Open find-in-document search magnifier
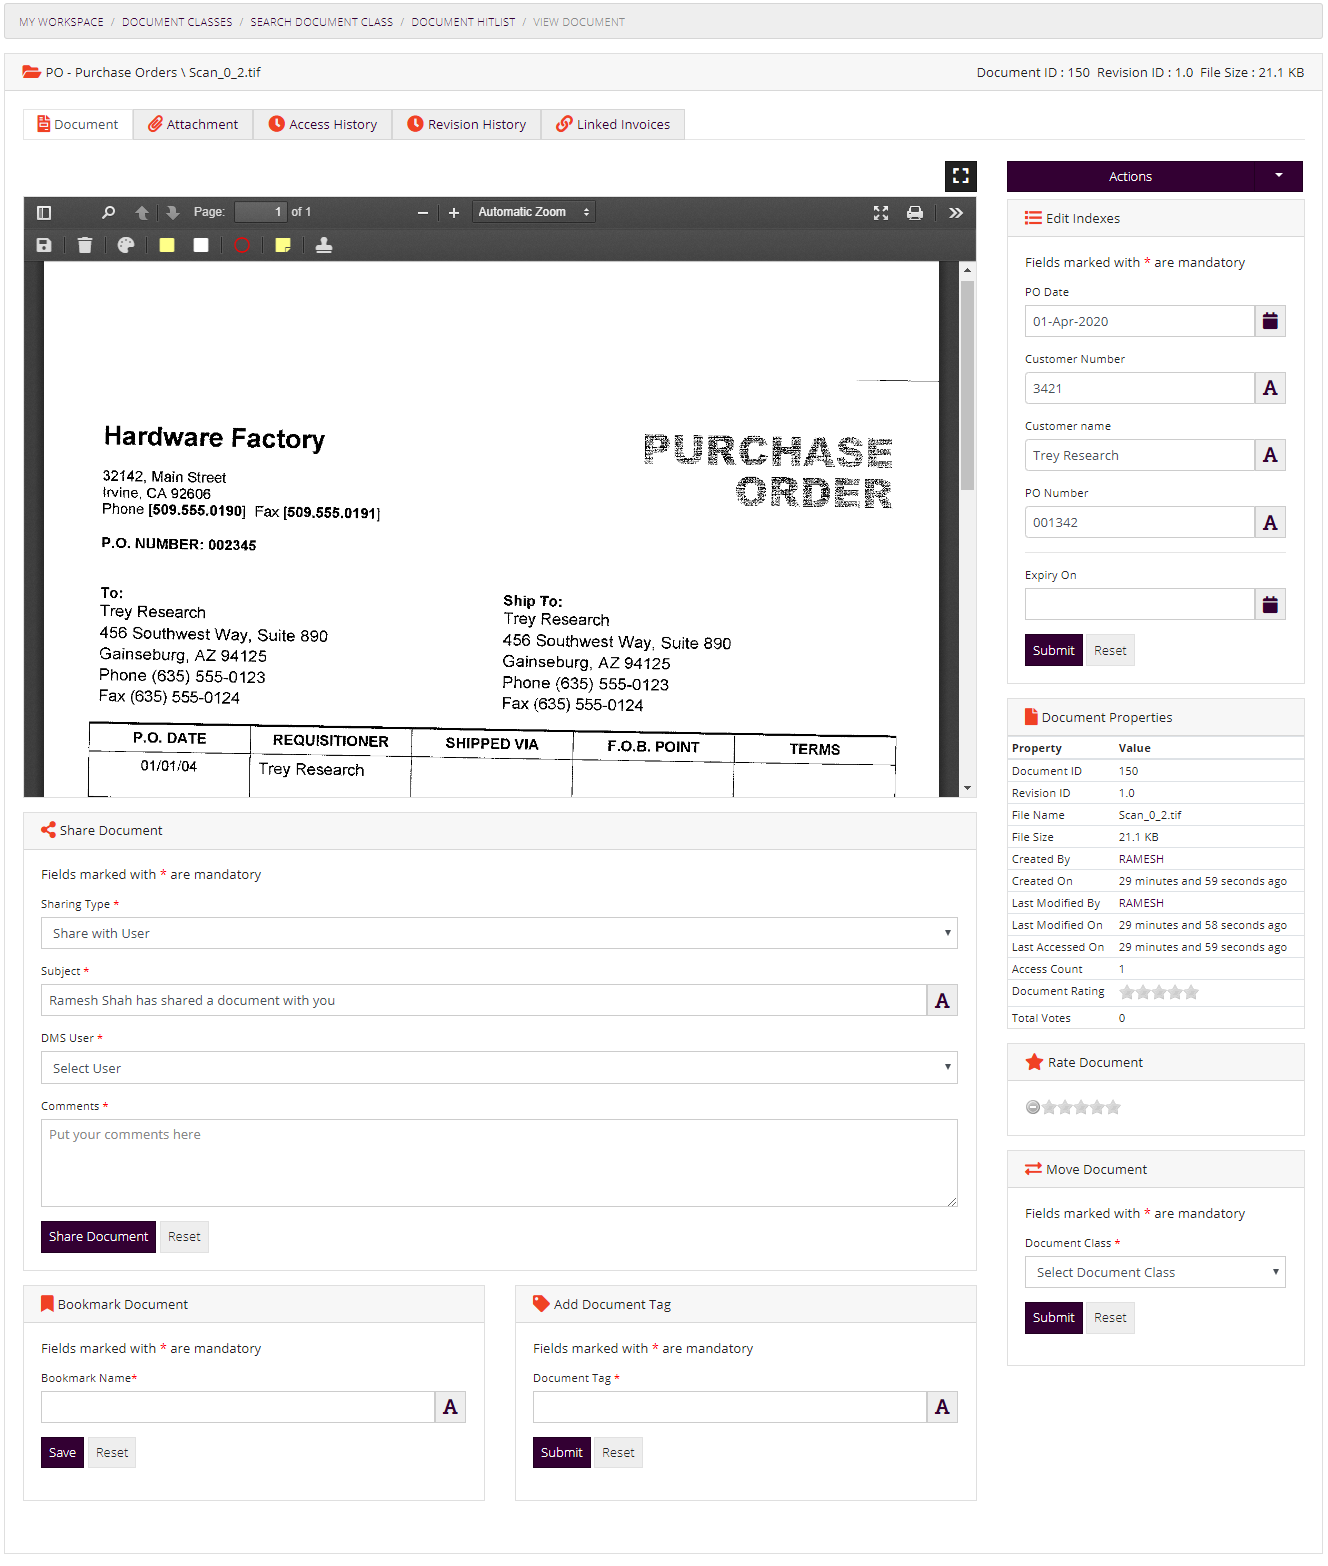1328x1566 pixels. pos(108,212)
